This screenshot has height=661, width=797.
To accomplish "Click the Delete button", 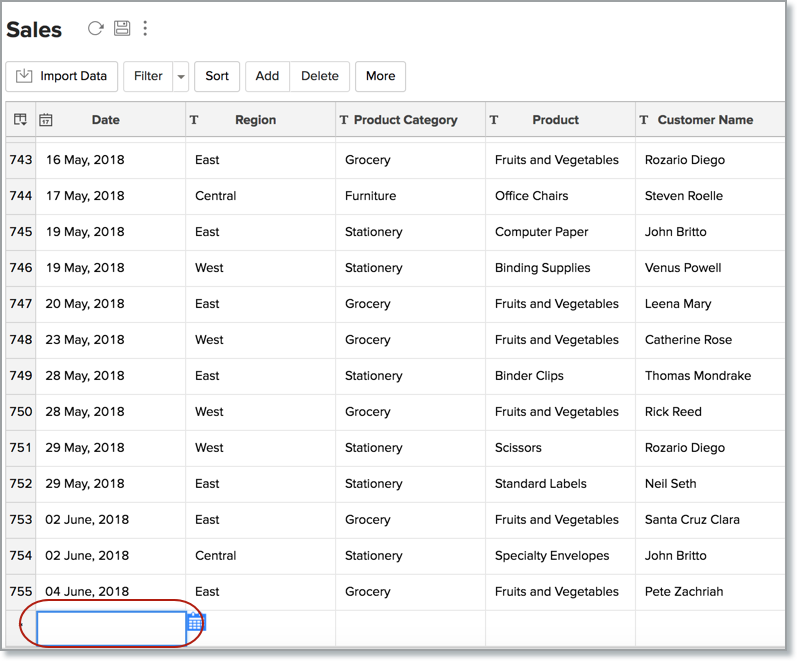I will click(320, 76).
